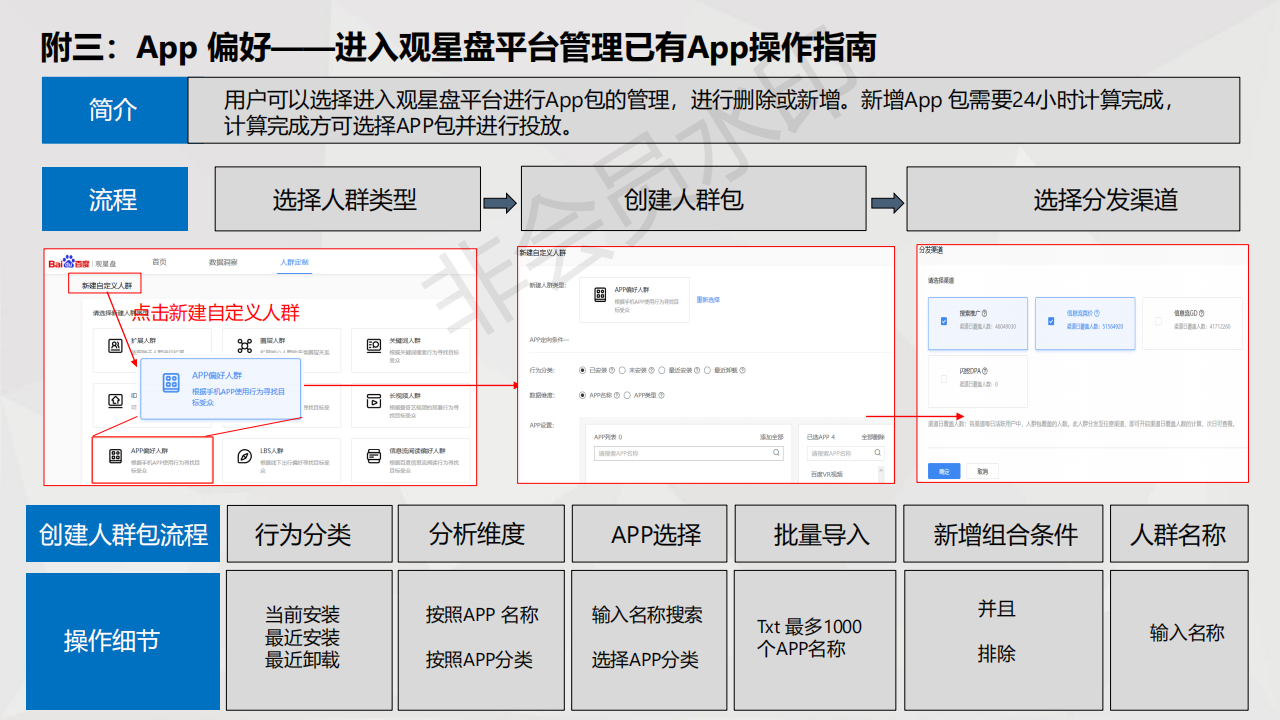1280x720 pixels.
Task: Click the help icon next to 闪投DPA
Action: click(x=985, y=371)
